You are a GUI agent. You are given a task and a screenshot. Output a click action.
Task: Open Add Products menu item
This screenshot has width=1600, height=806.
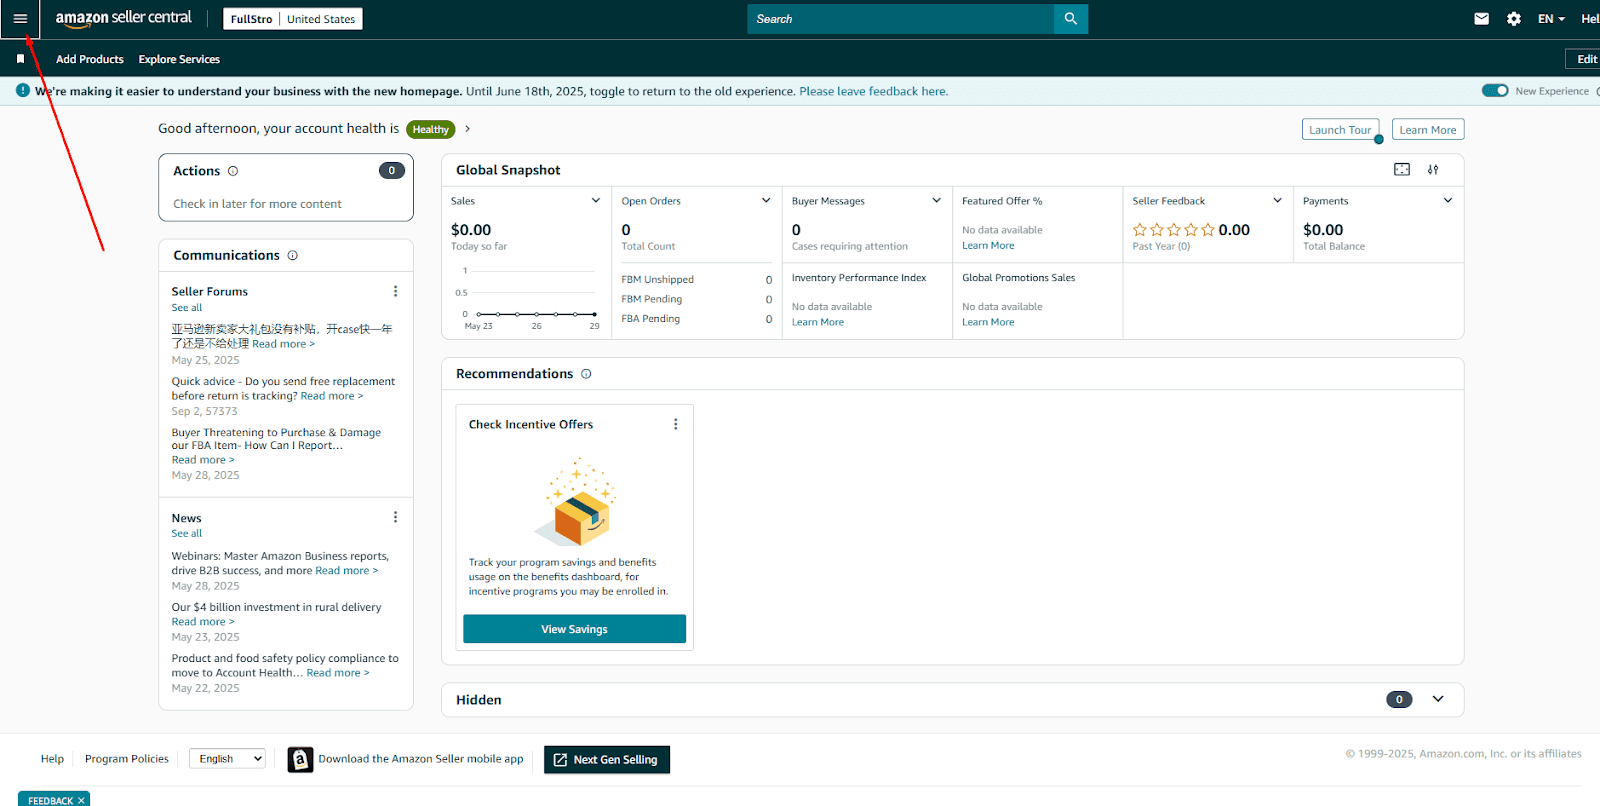[90, 59]
